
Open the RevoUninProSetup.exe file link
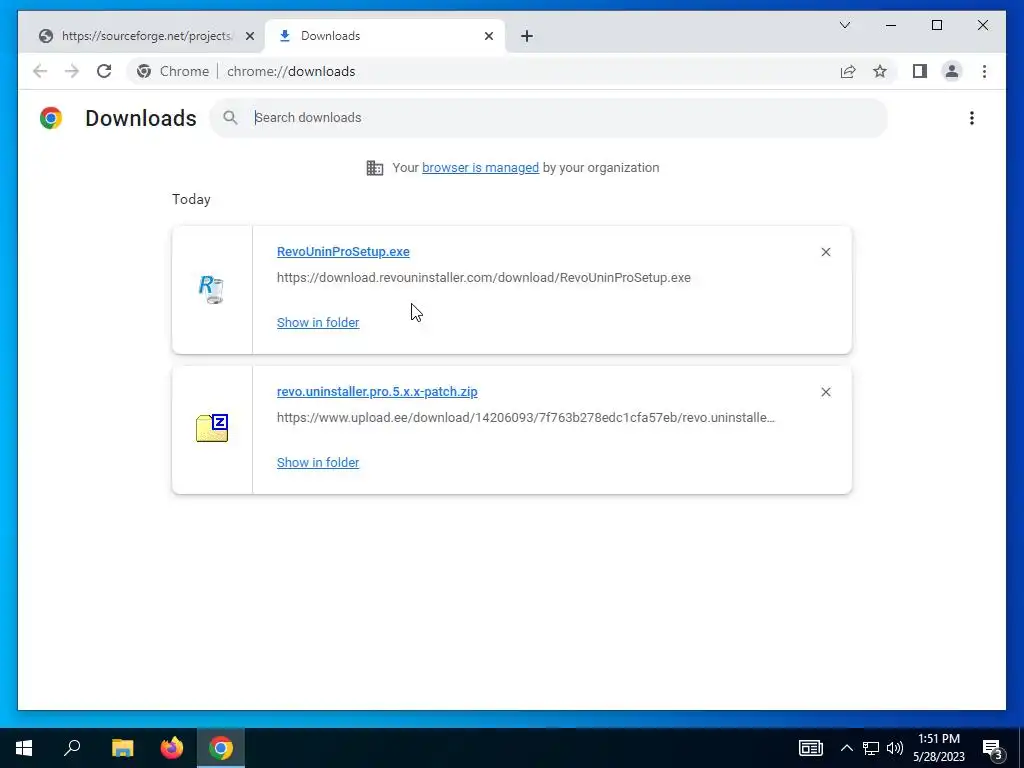343,252
